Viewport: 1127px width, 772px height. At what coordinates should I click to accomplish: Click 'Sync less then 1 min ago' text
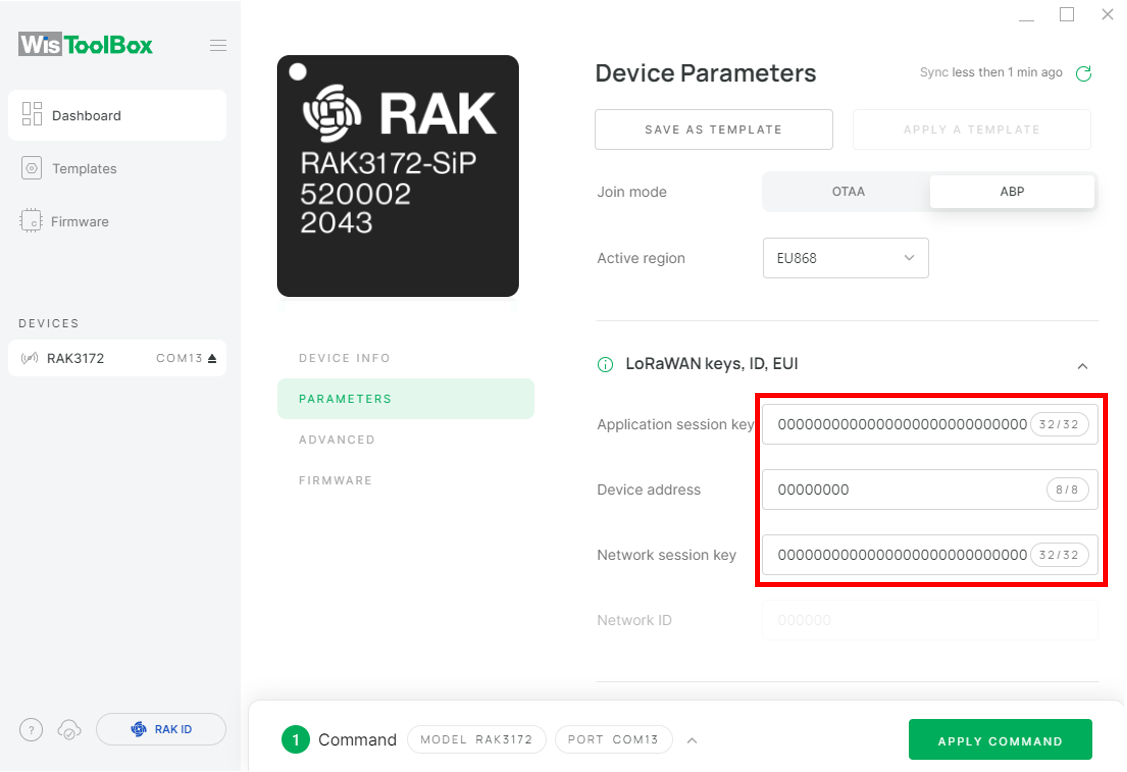tap(990, 73)
